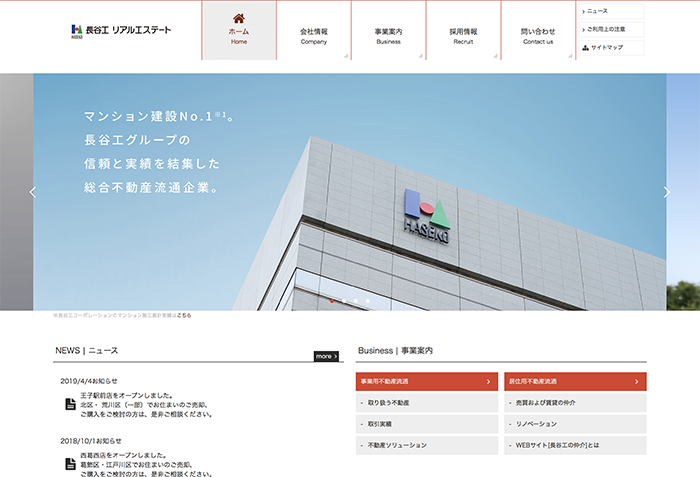This screenshot has width=700, height=477.
Task: Expand 居住用不動産流通 red header
Action: pos(576,381)
